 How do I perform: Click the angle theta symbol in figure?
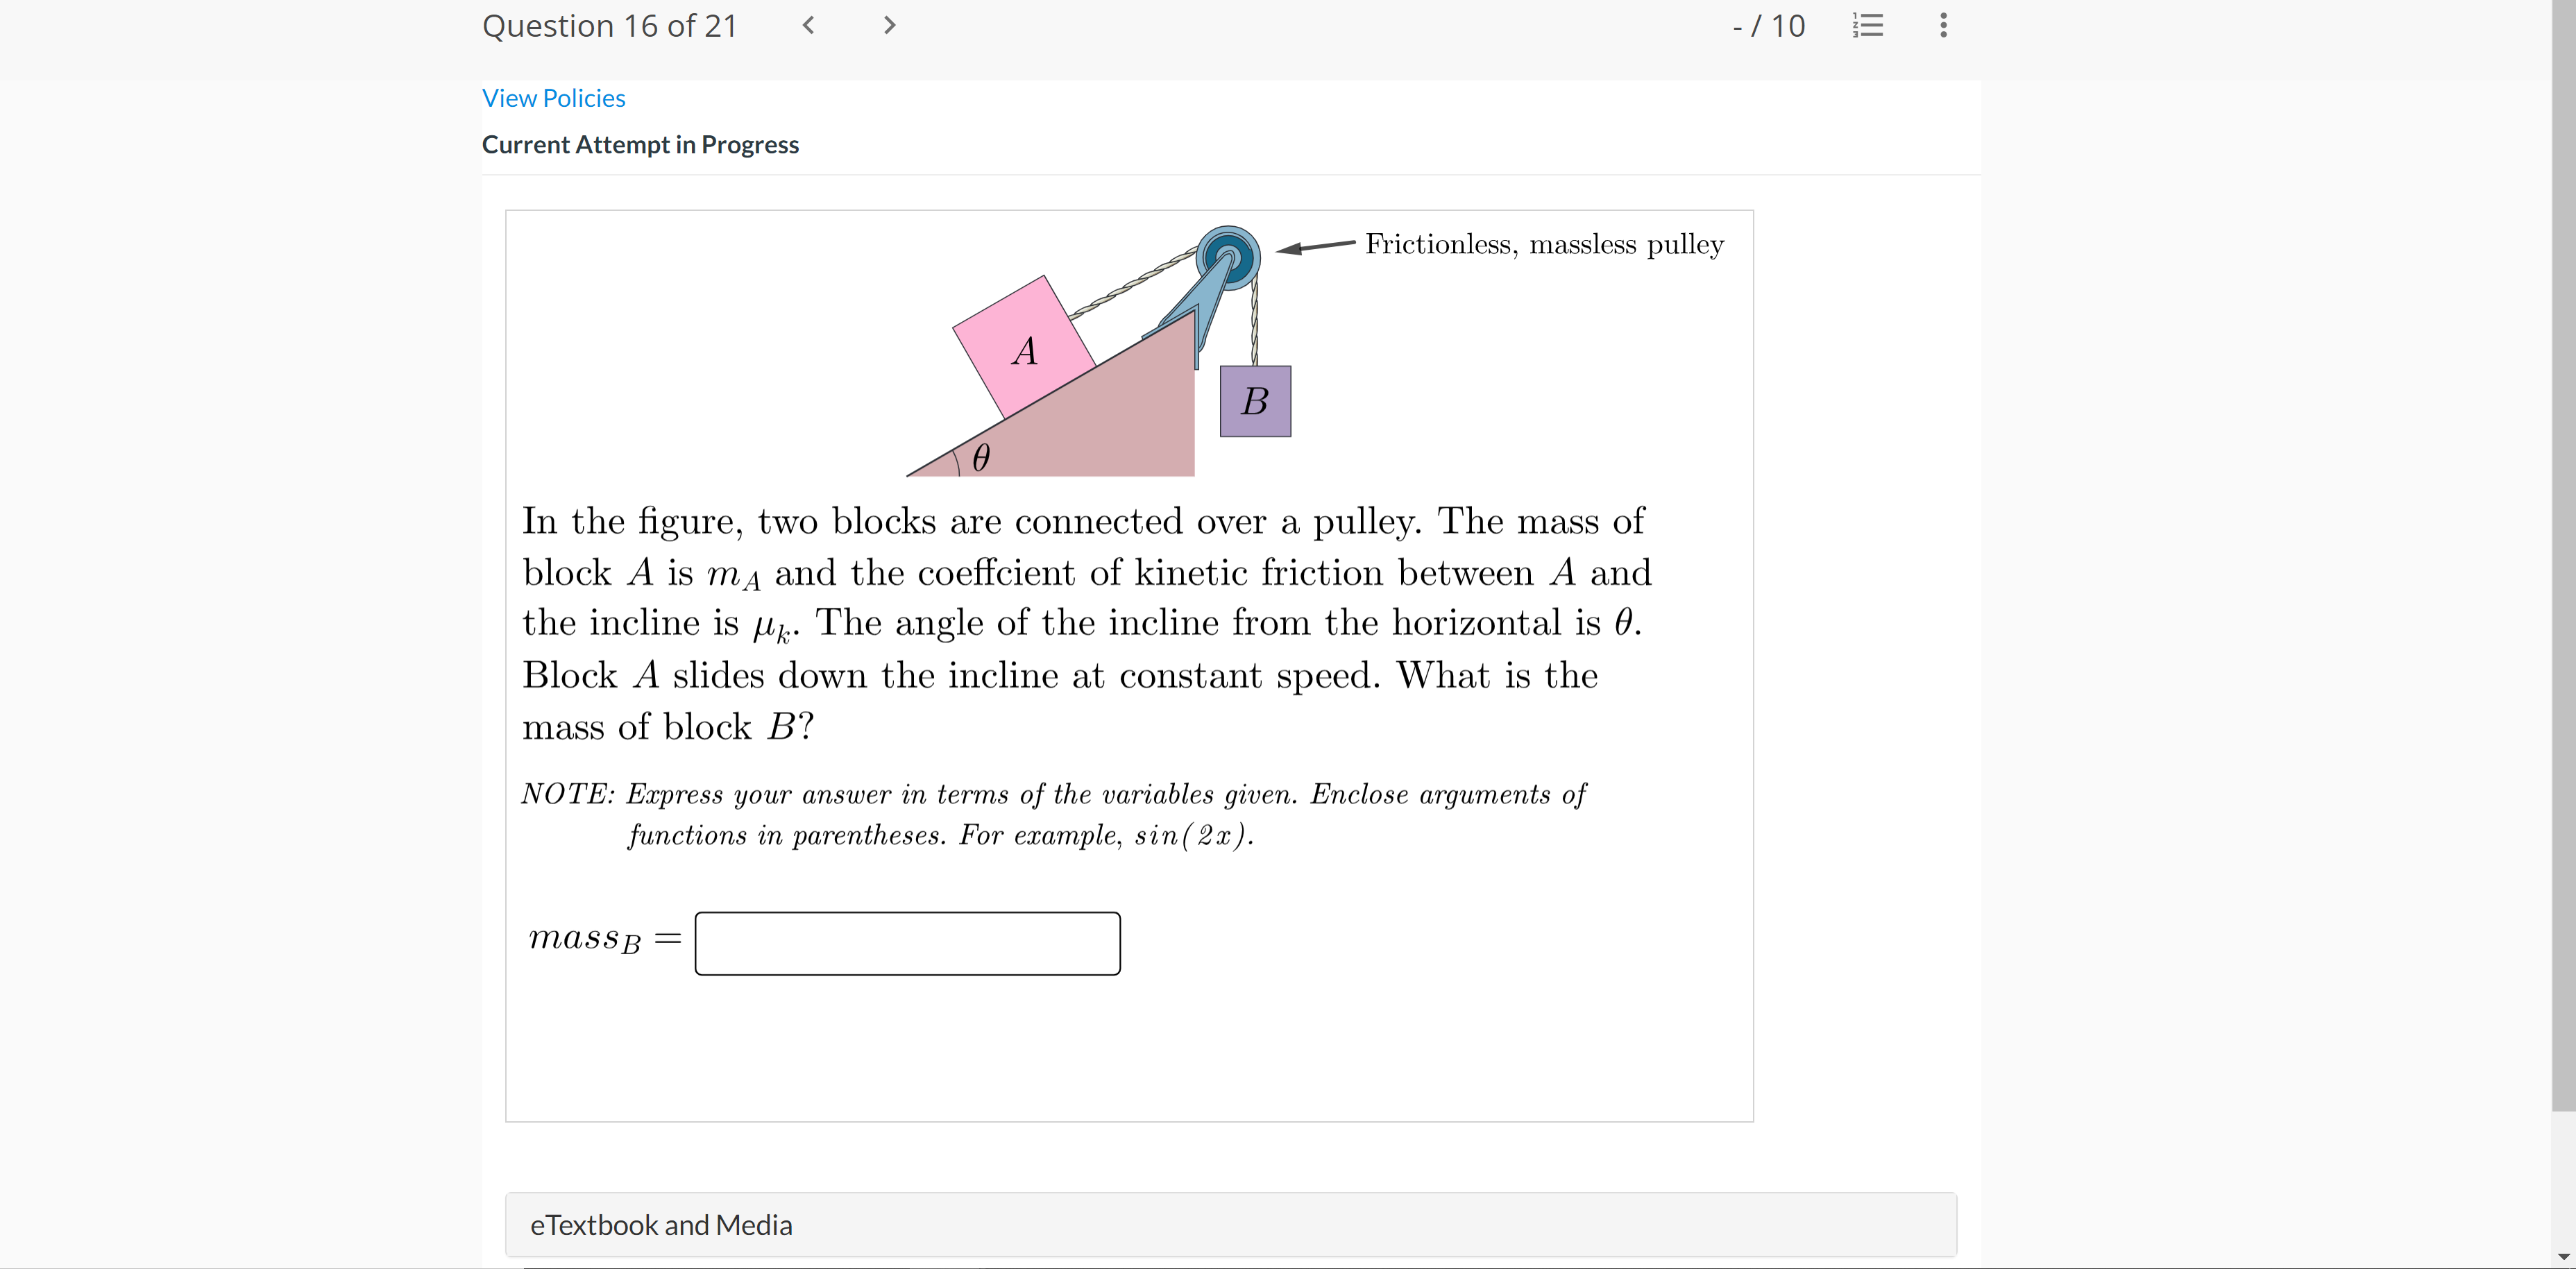pyautogui.click(x=981, y=458)
